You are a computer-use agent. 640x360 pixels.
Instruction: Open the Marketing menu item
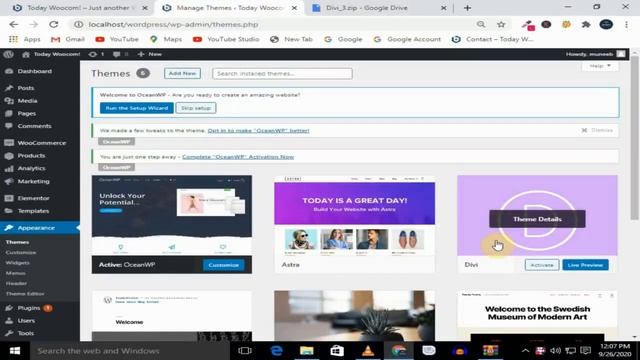[x=33, y=181]
